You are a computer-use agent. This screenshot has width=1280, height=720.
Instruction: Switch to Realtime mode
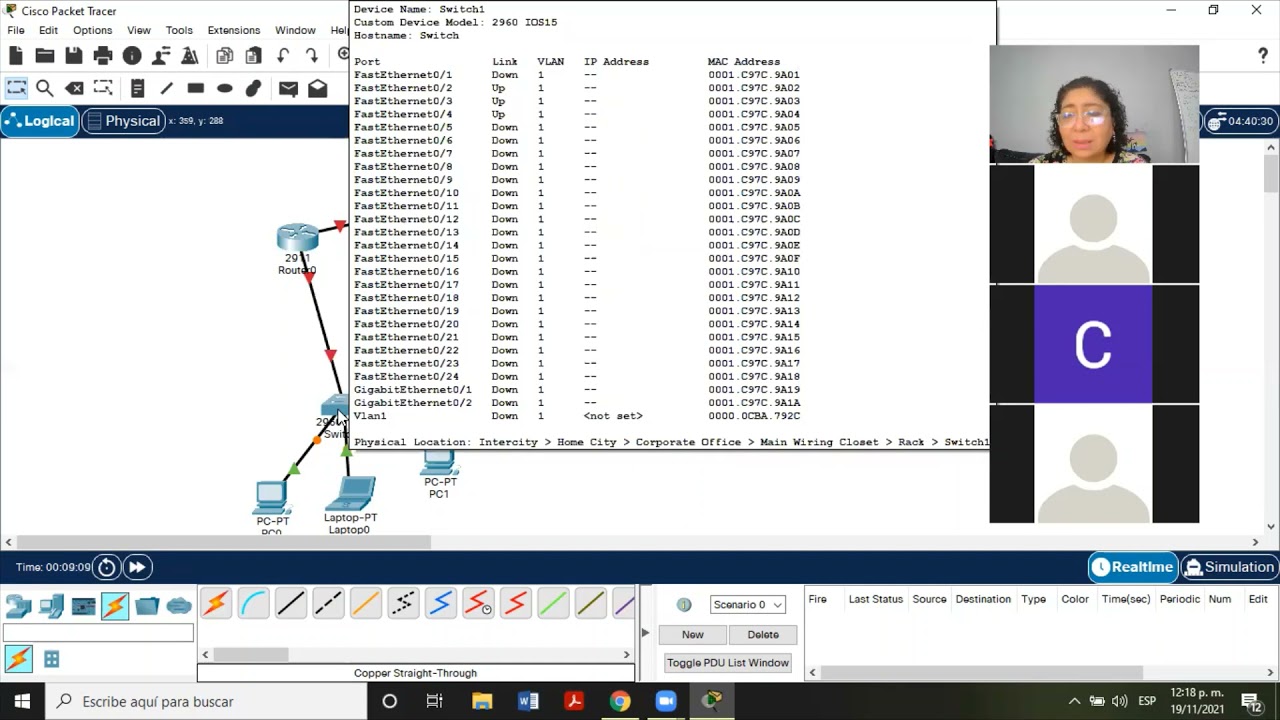(1132, 567)
